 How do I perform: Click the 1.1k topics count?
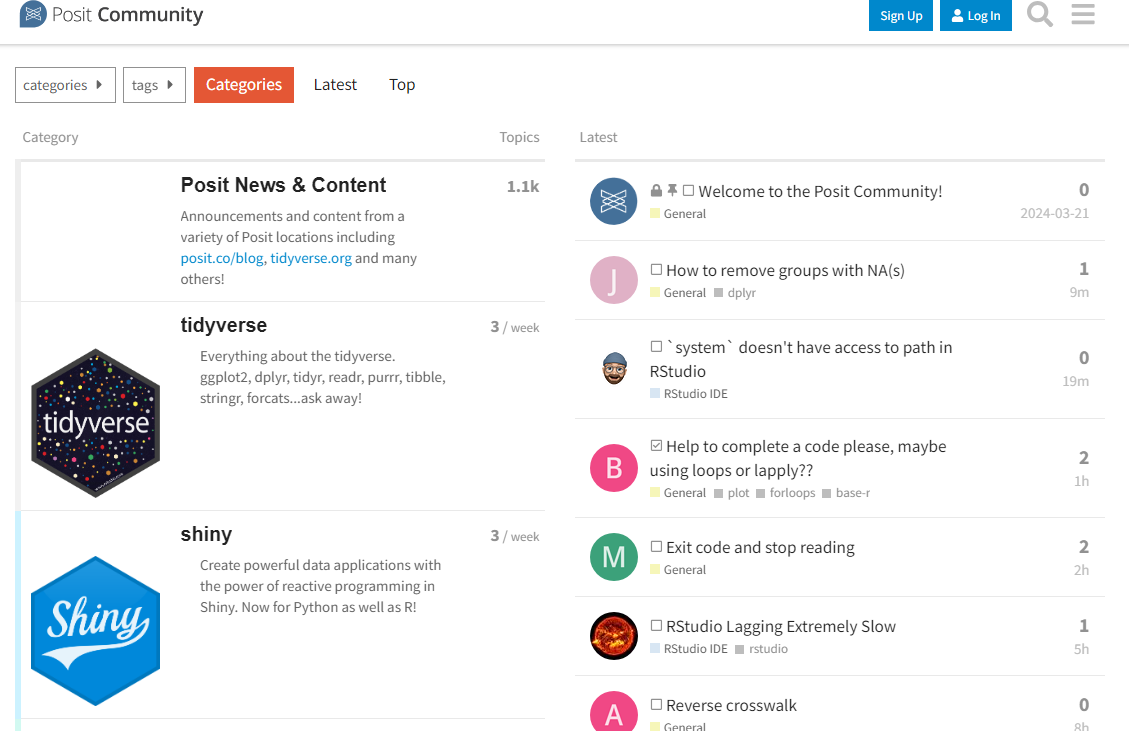pyautogui.click(x=523, y=187)
